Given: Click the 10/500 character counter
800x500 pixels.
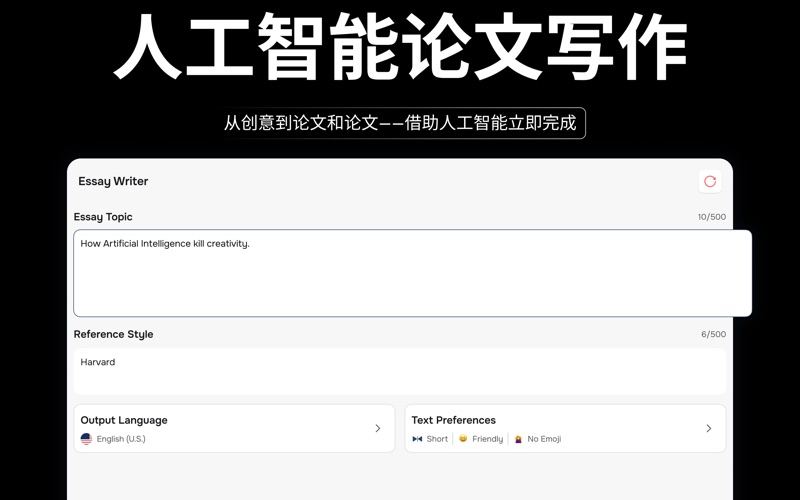Looking at the screenshot, I should click(x=712, y=217).
